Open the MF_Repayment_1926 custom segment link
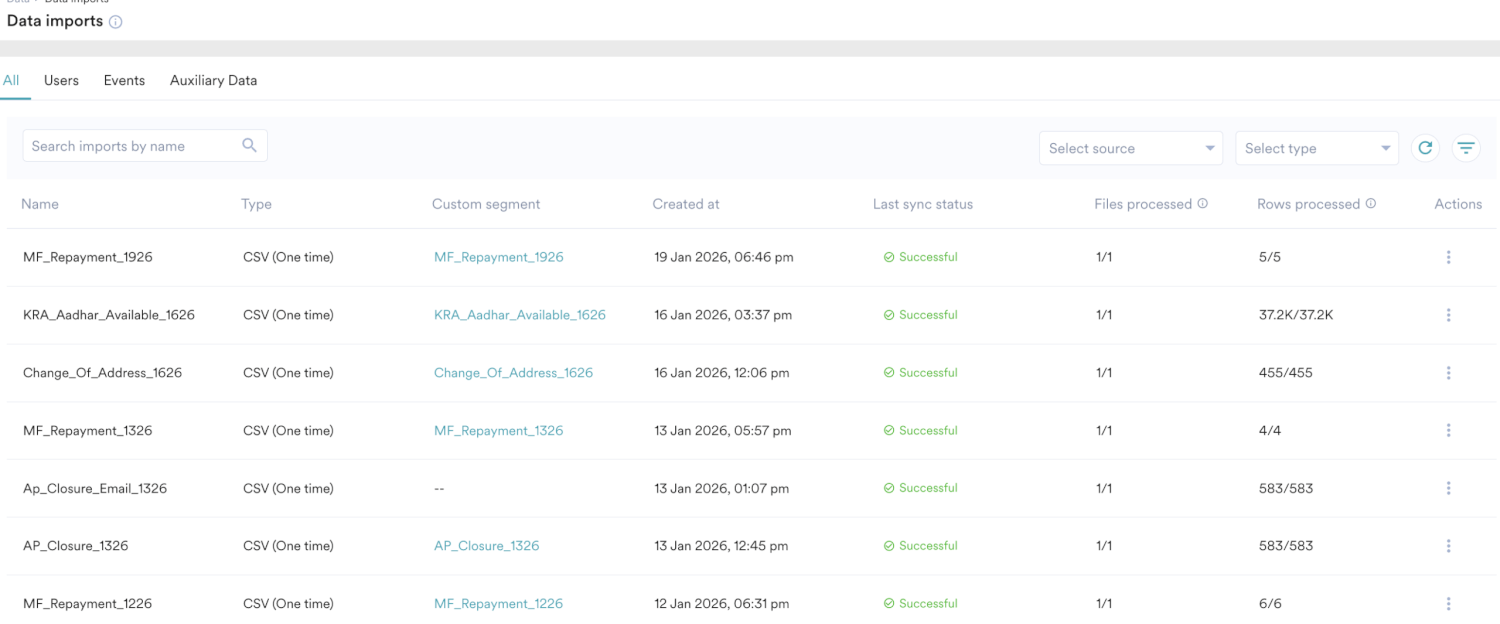 pos(498,257)
